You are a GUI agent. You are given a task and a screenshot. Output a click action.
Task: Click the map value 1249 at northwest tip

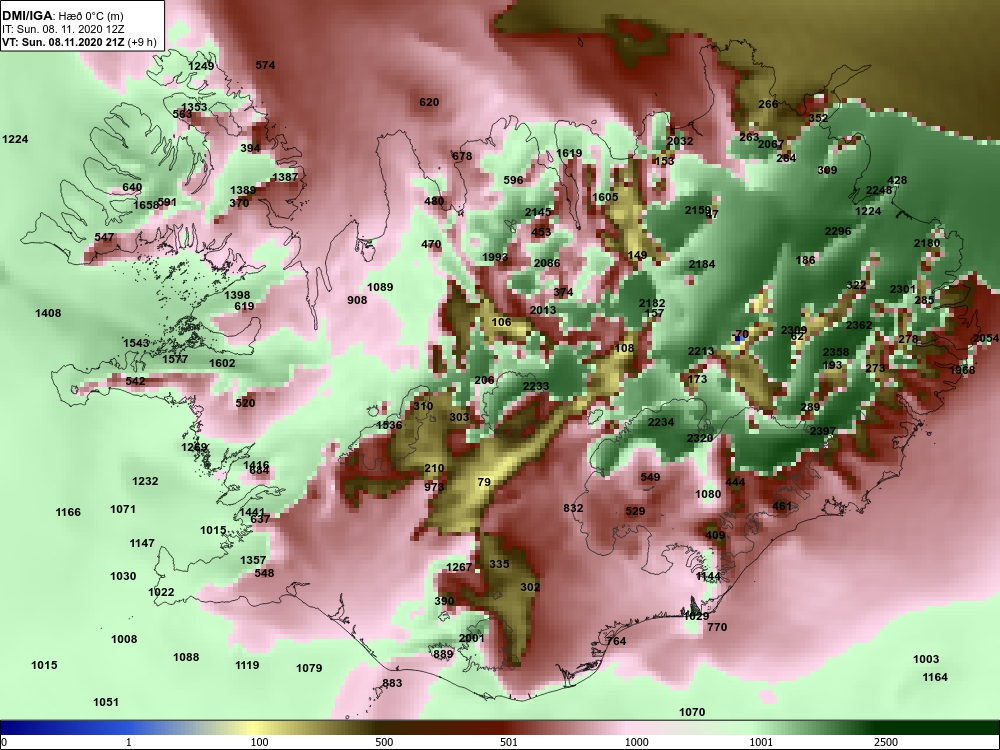pyautogui.click(x=202, y=66)
